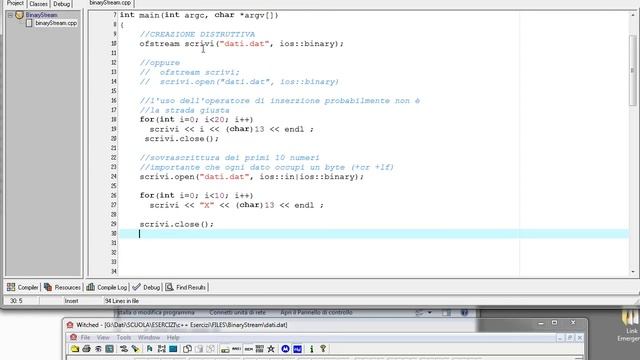The height and width of the screenshot is (360, 640).
Task: Click the help question mark icon in Witched toolbar
Action: click(323, 349)
